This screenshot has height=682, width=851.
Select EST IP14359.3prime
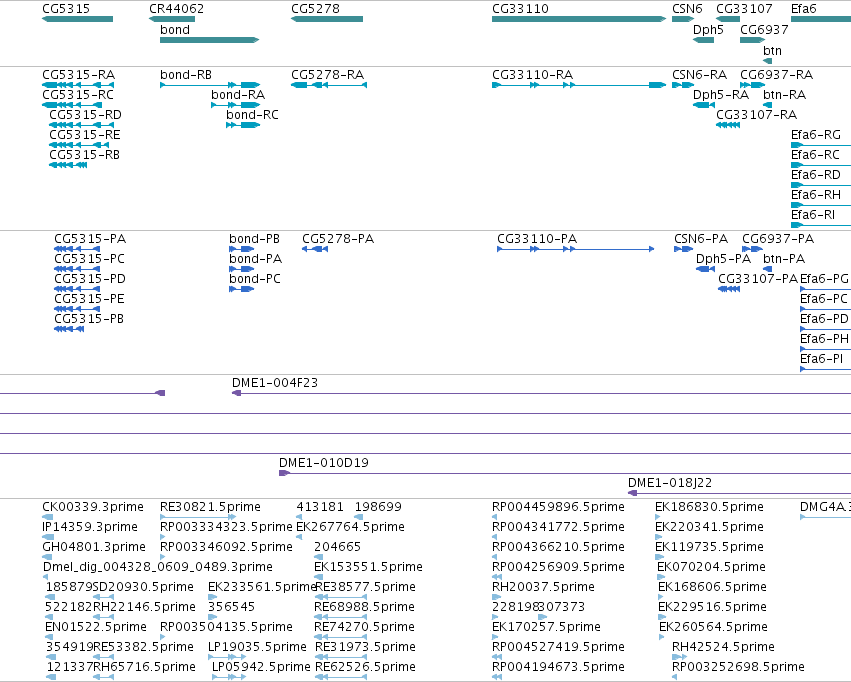pos(48,537)
